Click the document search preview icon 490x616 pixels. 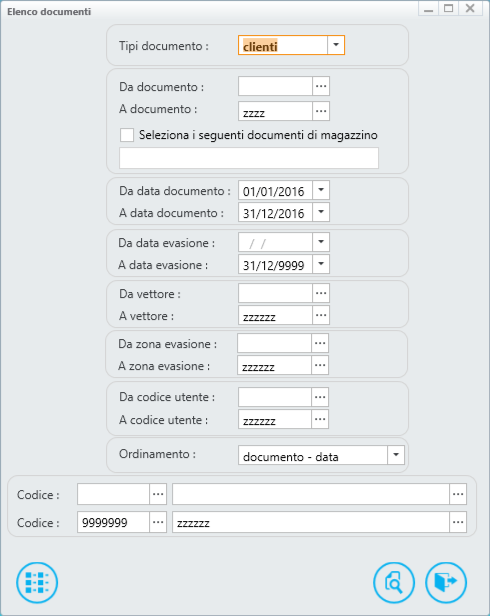click(394, 582)
